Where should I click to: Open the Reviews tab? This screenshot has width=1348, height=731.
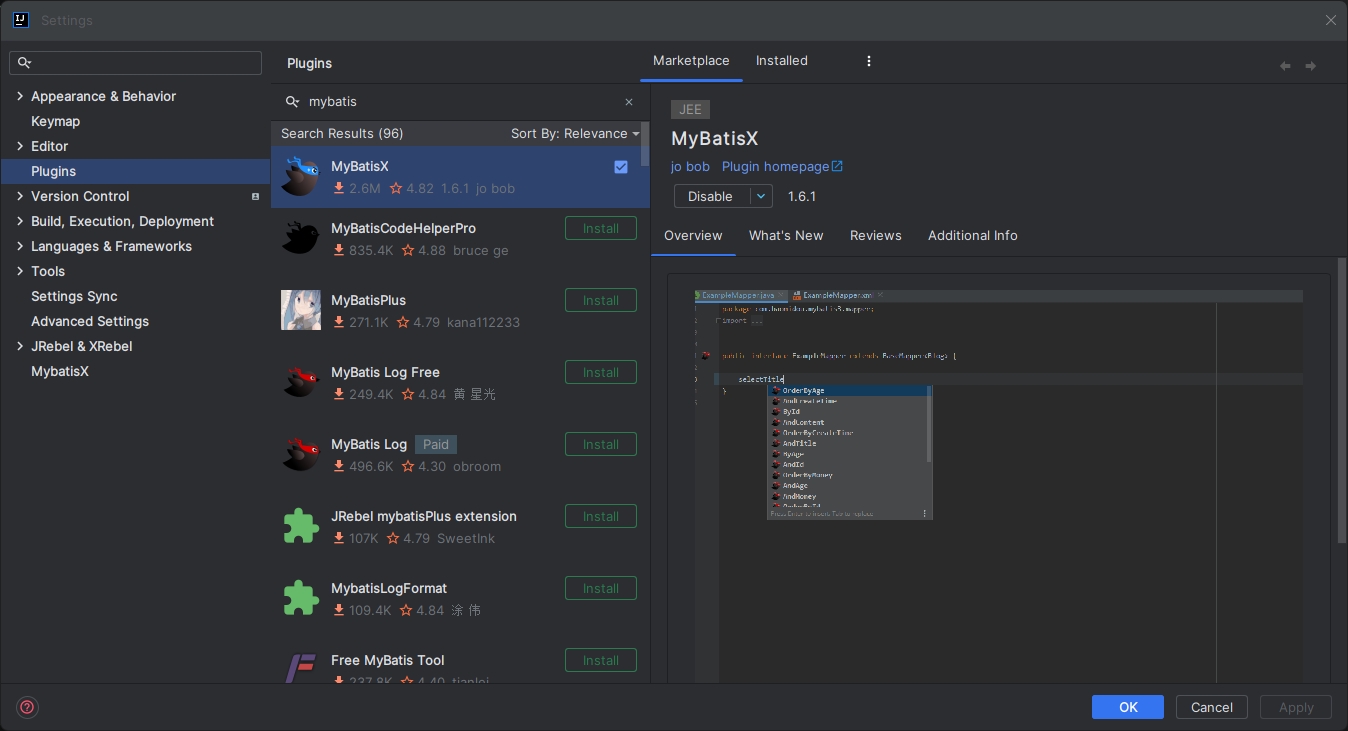(x=876, y=236)
